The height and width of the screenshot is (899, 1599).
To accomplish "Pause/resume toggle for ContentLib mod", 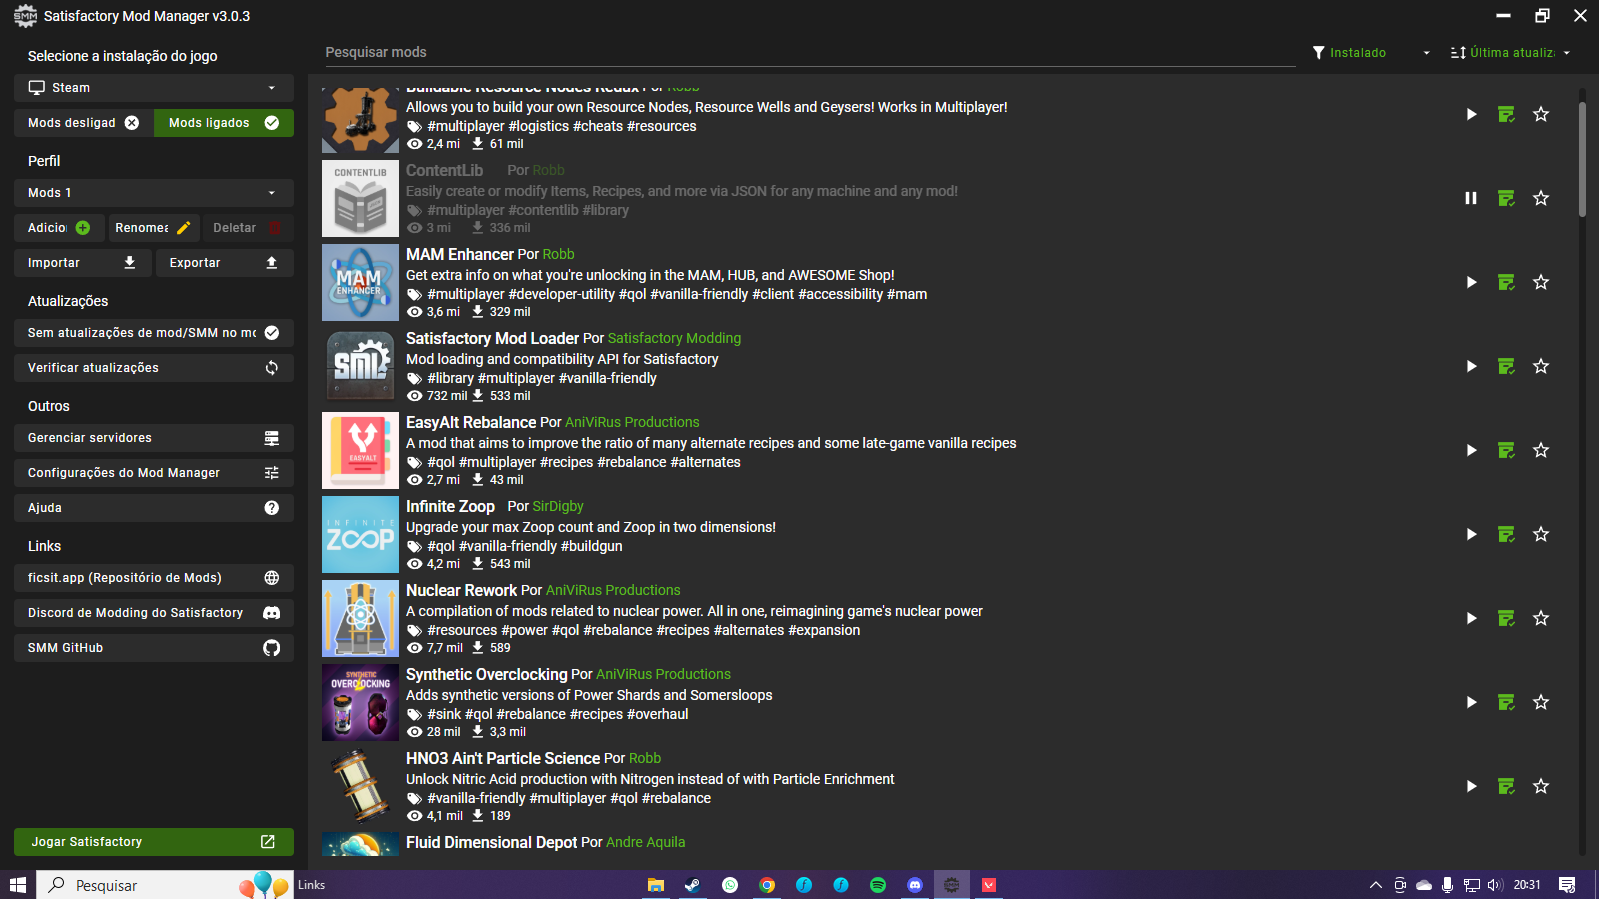I will [1471, 198].
